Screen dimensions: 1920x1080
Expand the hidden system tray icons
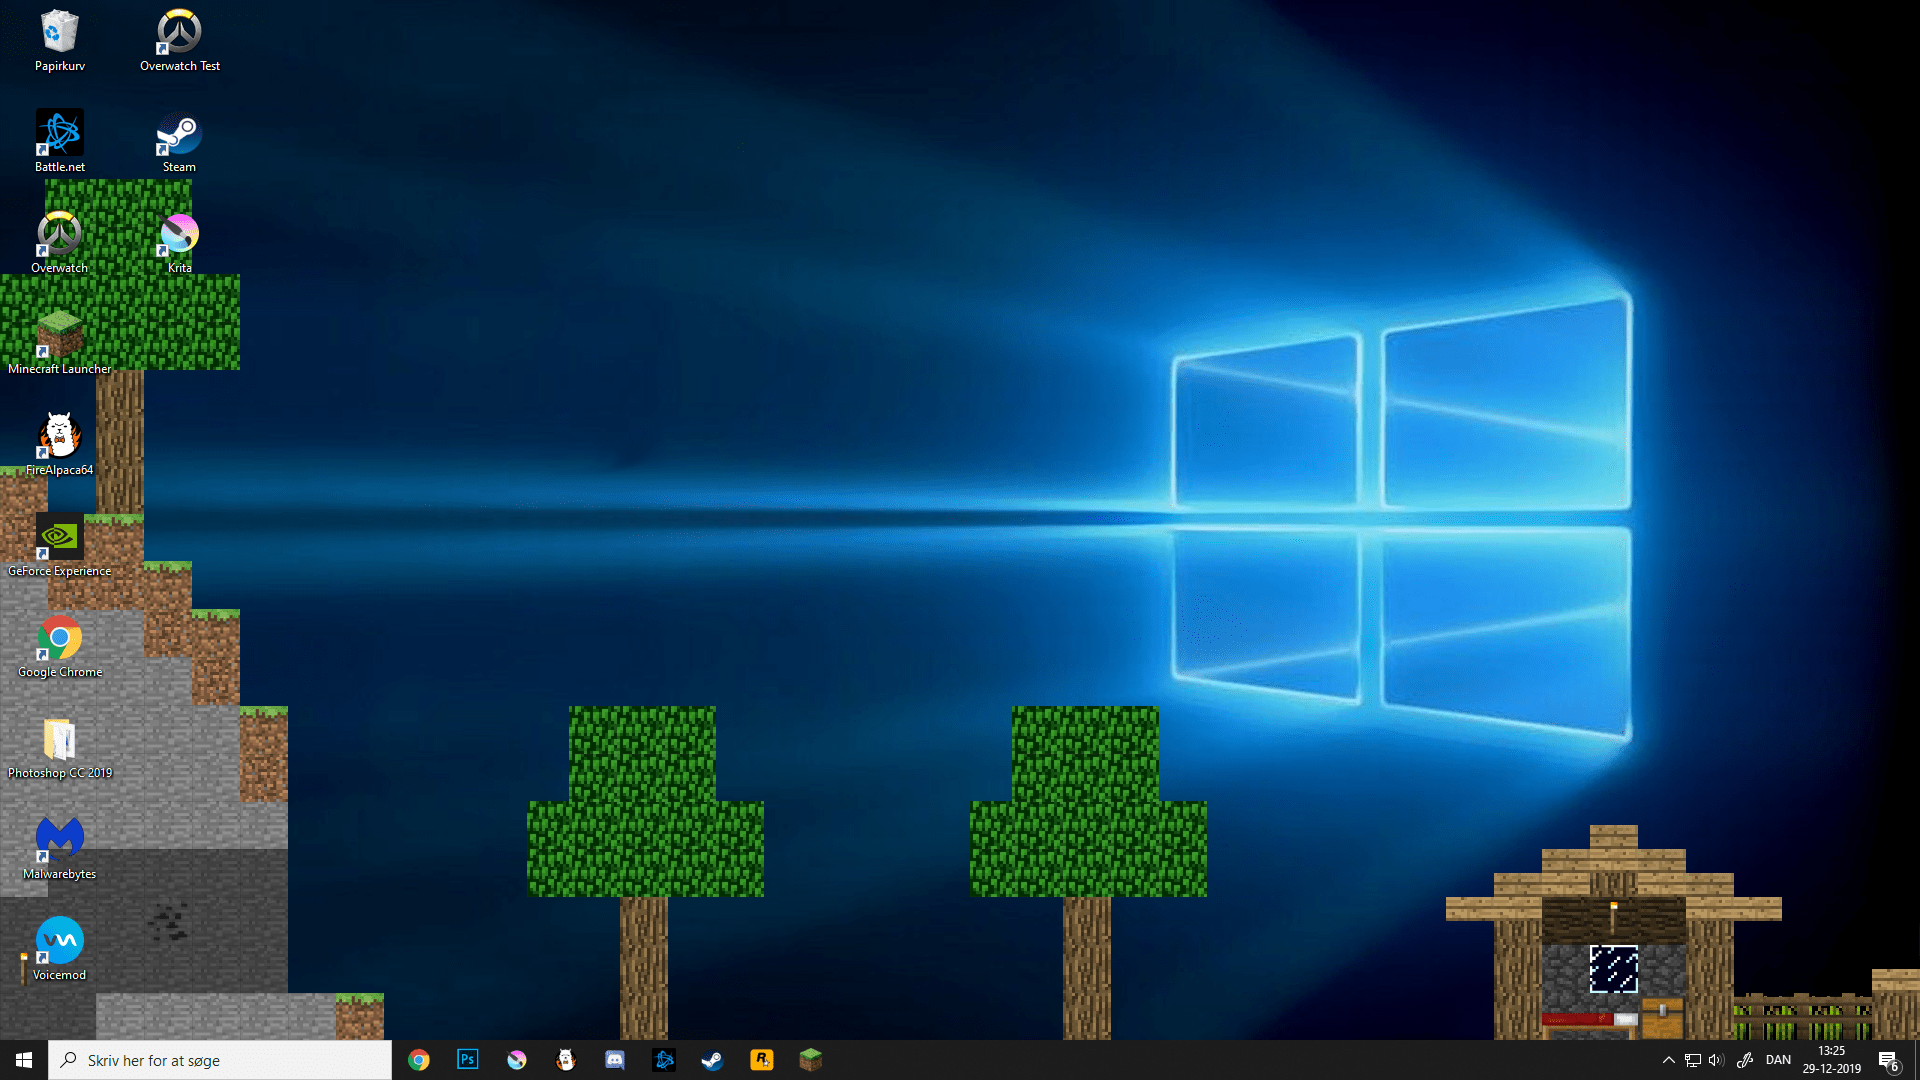(1668, 1060)
